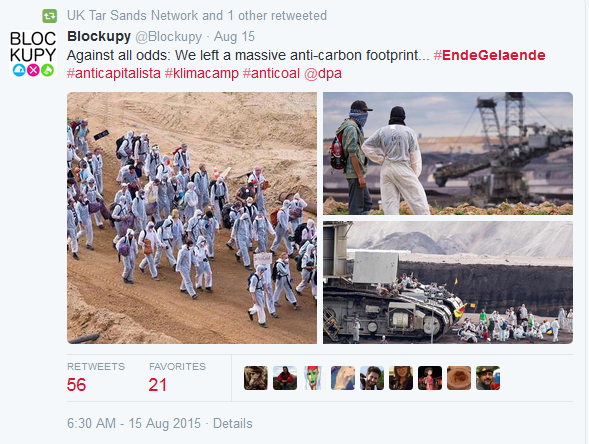This screenshot has width=589, height=444.
Task: Open the green-faced cartoon avatar
Action: 314,378
